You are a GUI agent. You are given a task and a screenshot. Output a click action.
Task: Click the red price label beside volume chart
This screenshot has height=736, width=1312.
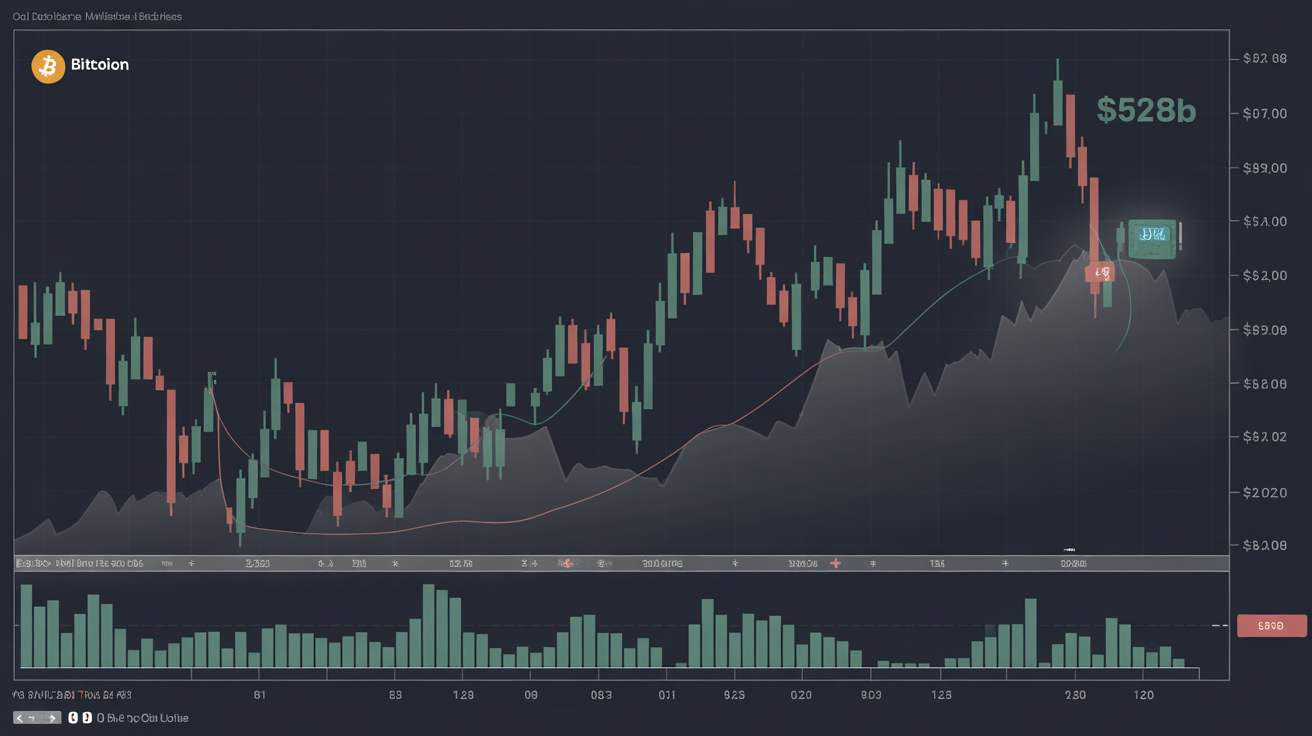[1271, 626]
